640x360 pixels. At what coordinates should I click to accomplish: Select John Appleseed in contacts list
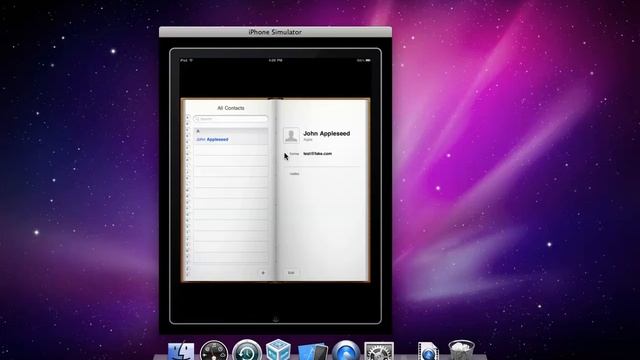231,140
